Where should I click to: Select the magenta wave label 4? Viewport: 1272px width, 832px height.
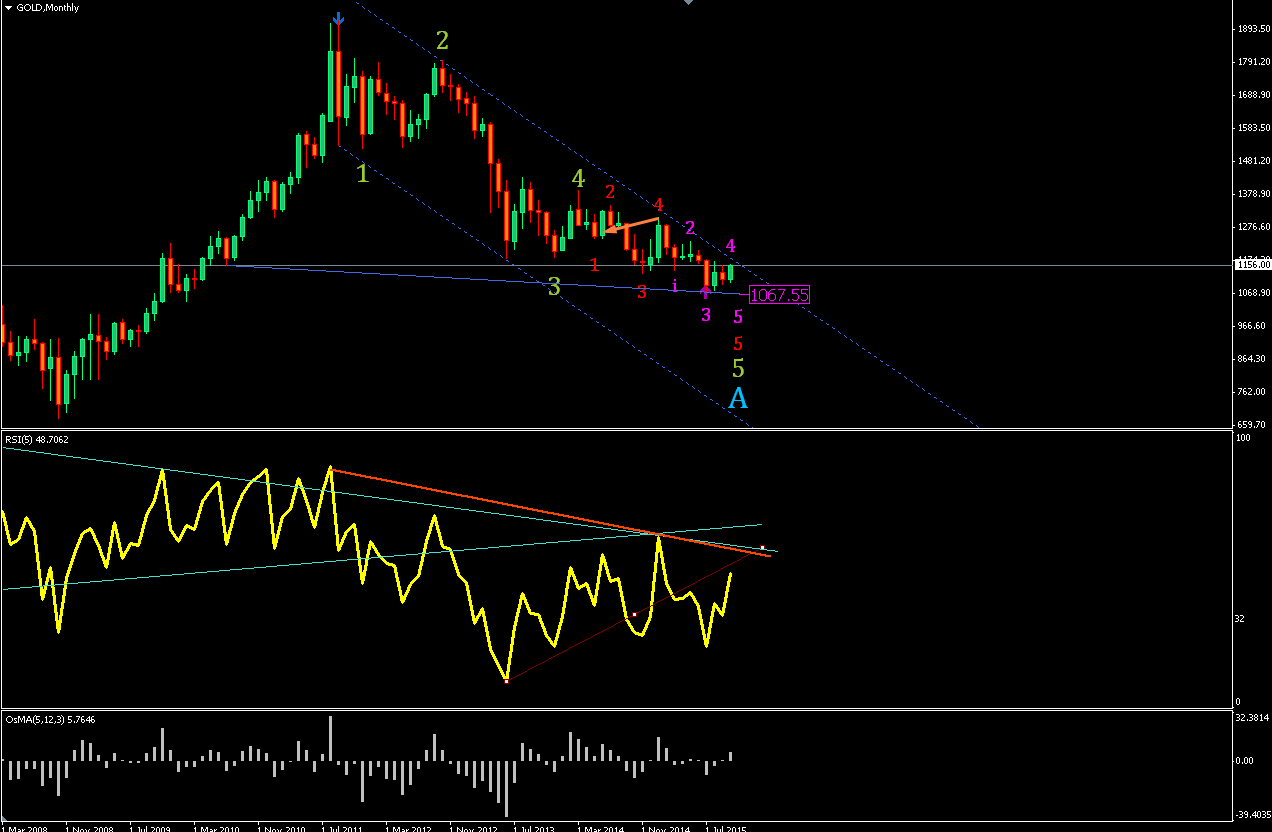(731, 245)
